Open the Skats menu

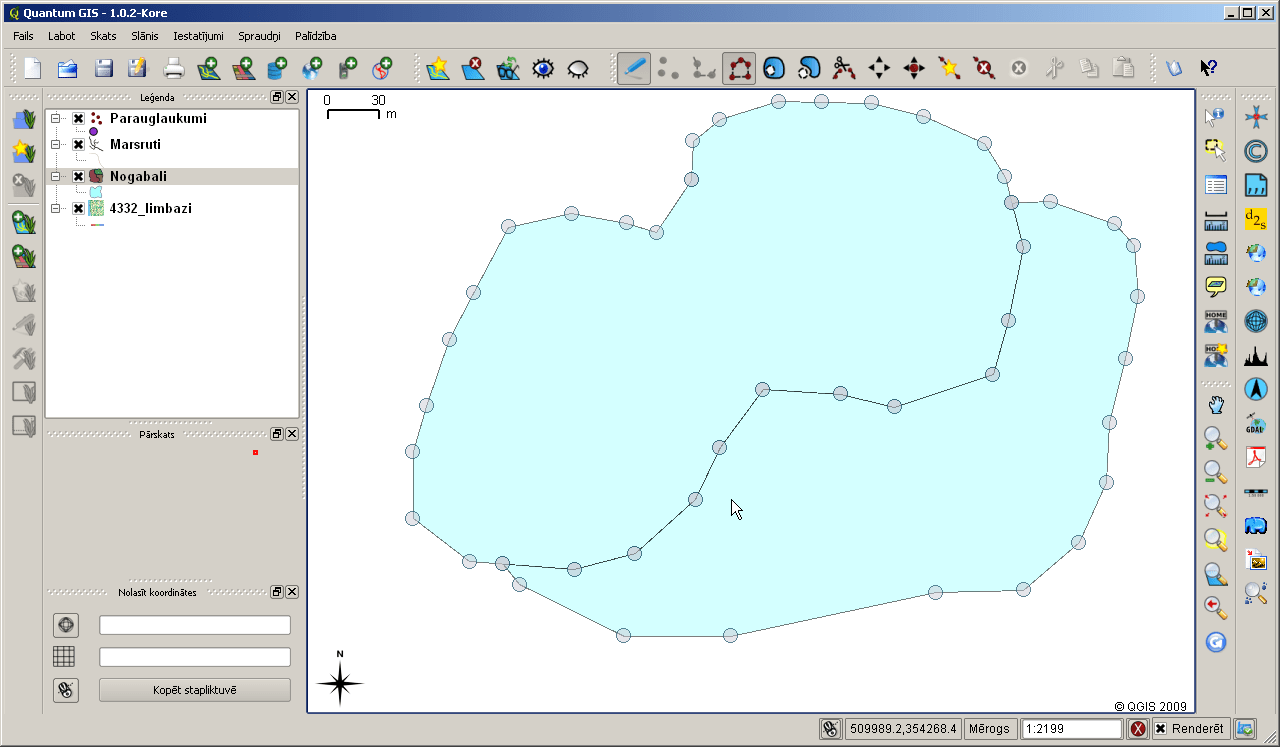pos(103,36)
